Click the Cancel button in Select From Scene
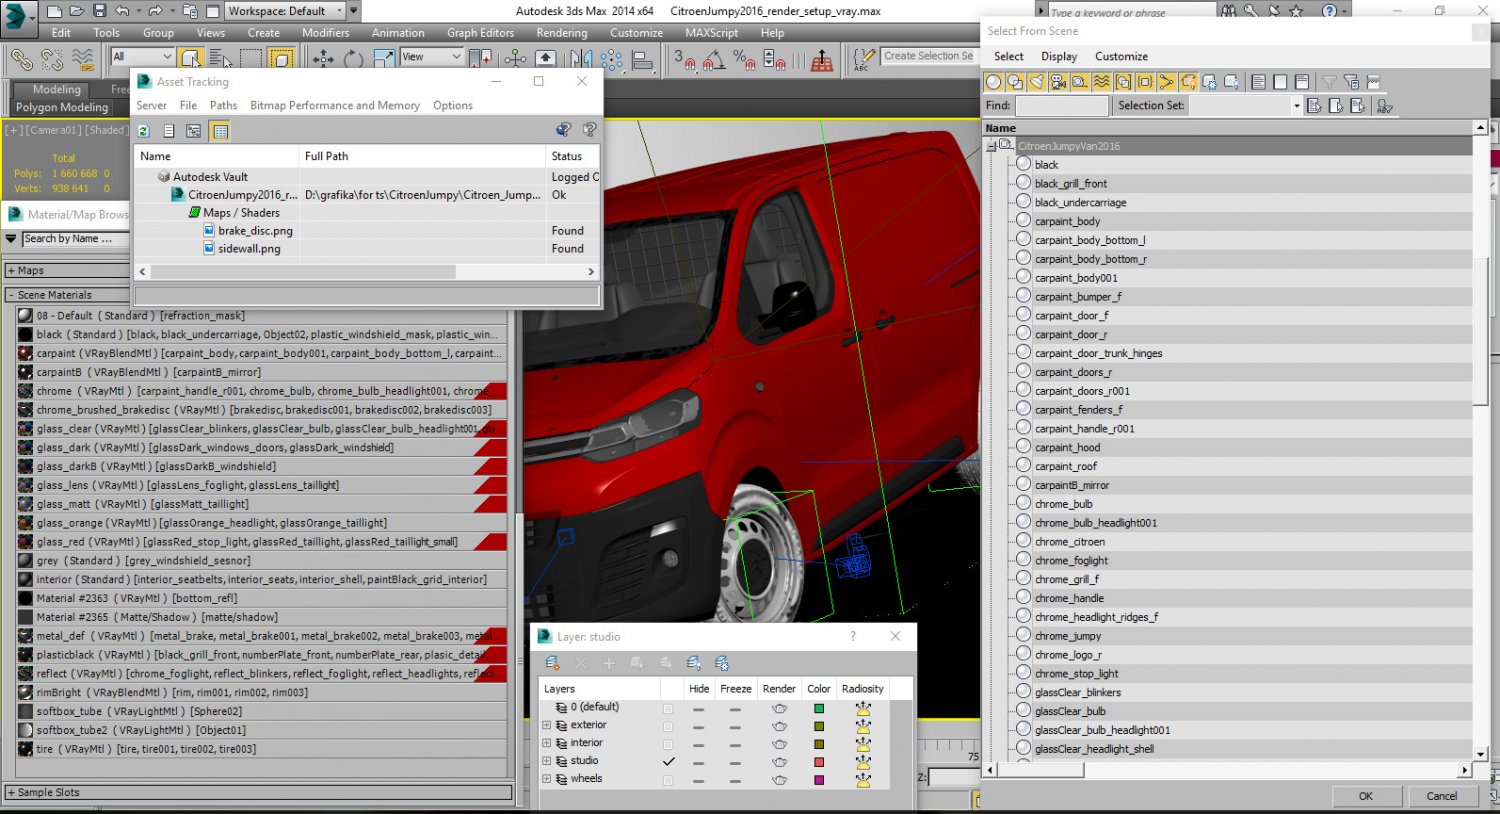This screenshot has height=814, width=1500. click(1441, 796)
